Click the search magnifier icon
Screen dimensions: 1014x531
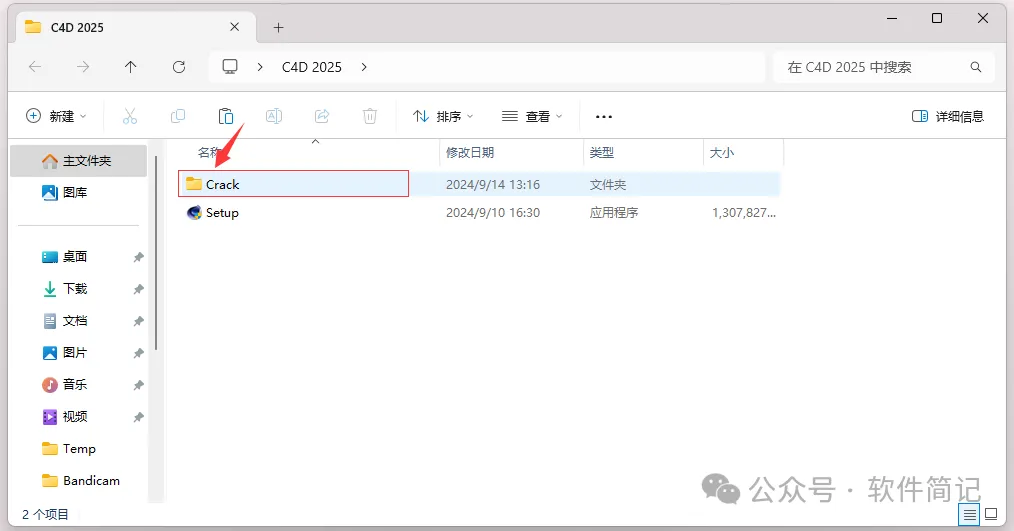(x=976, y=67)
